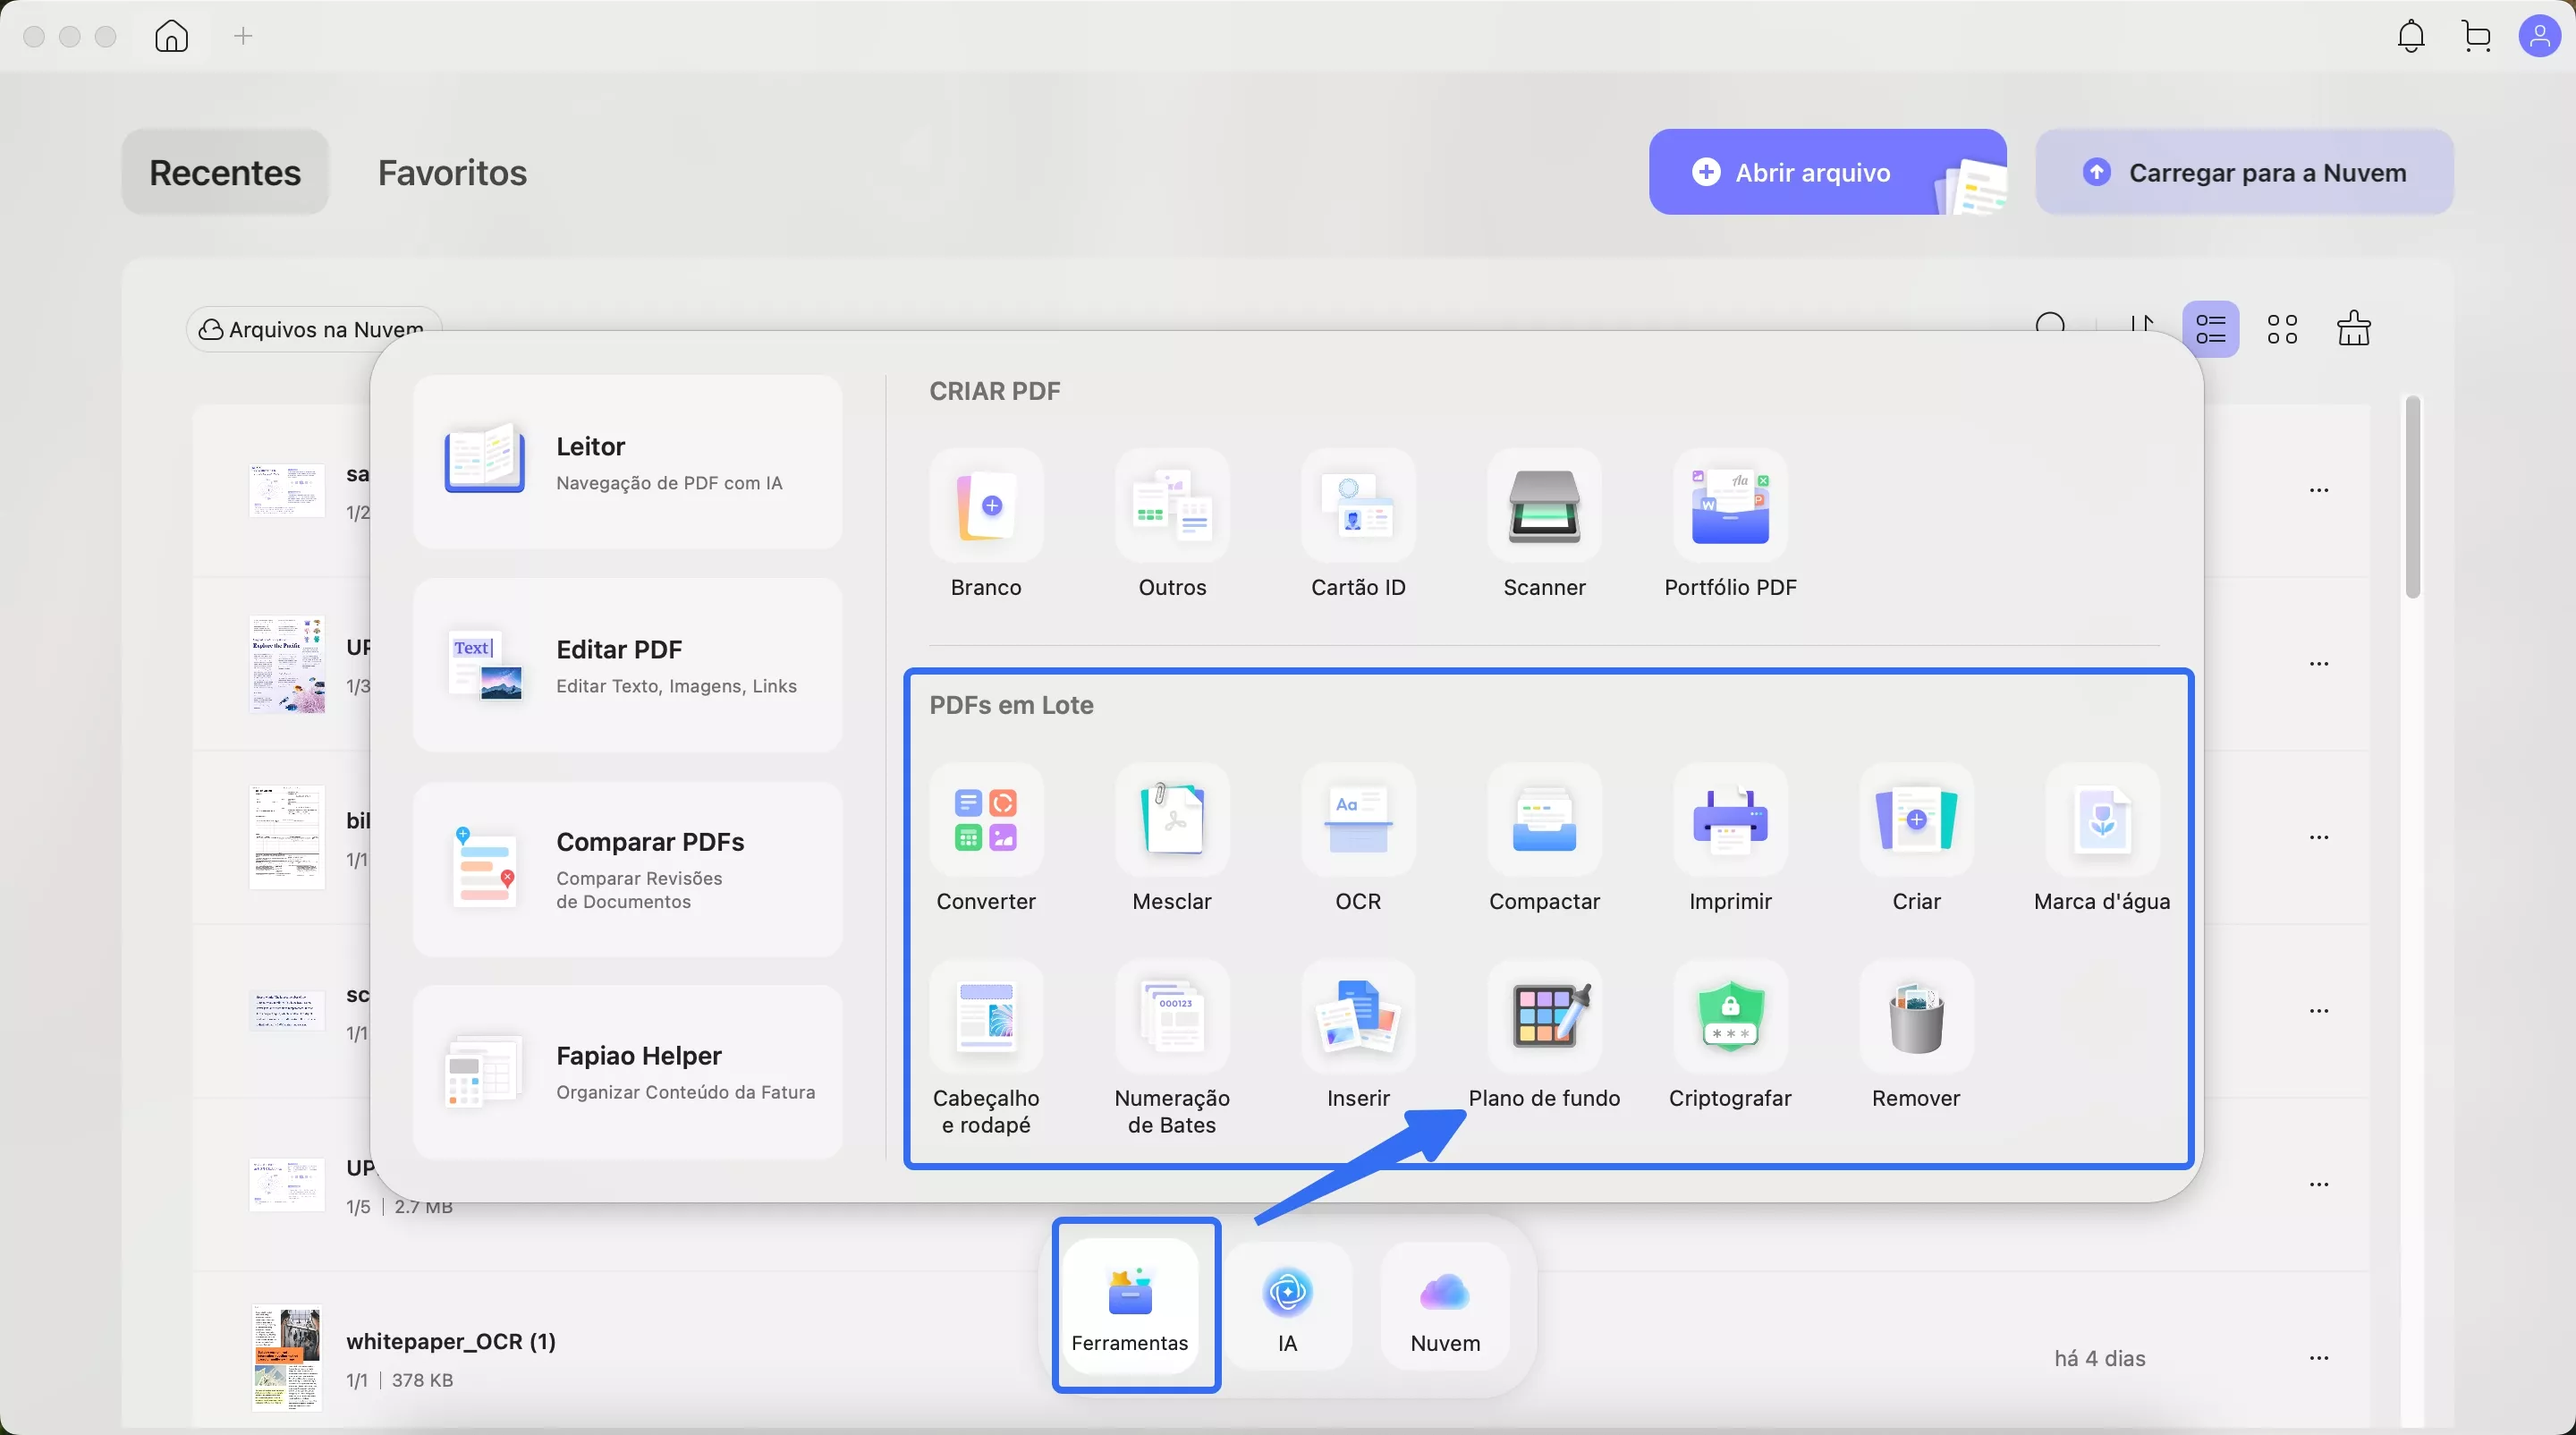Open the batch Converter tool
This screenshot has height=1435, width=2576.
click(985, 820)
